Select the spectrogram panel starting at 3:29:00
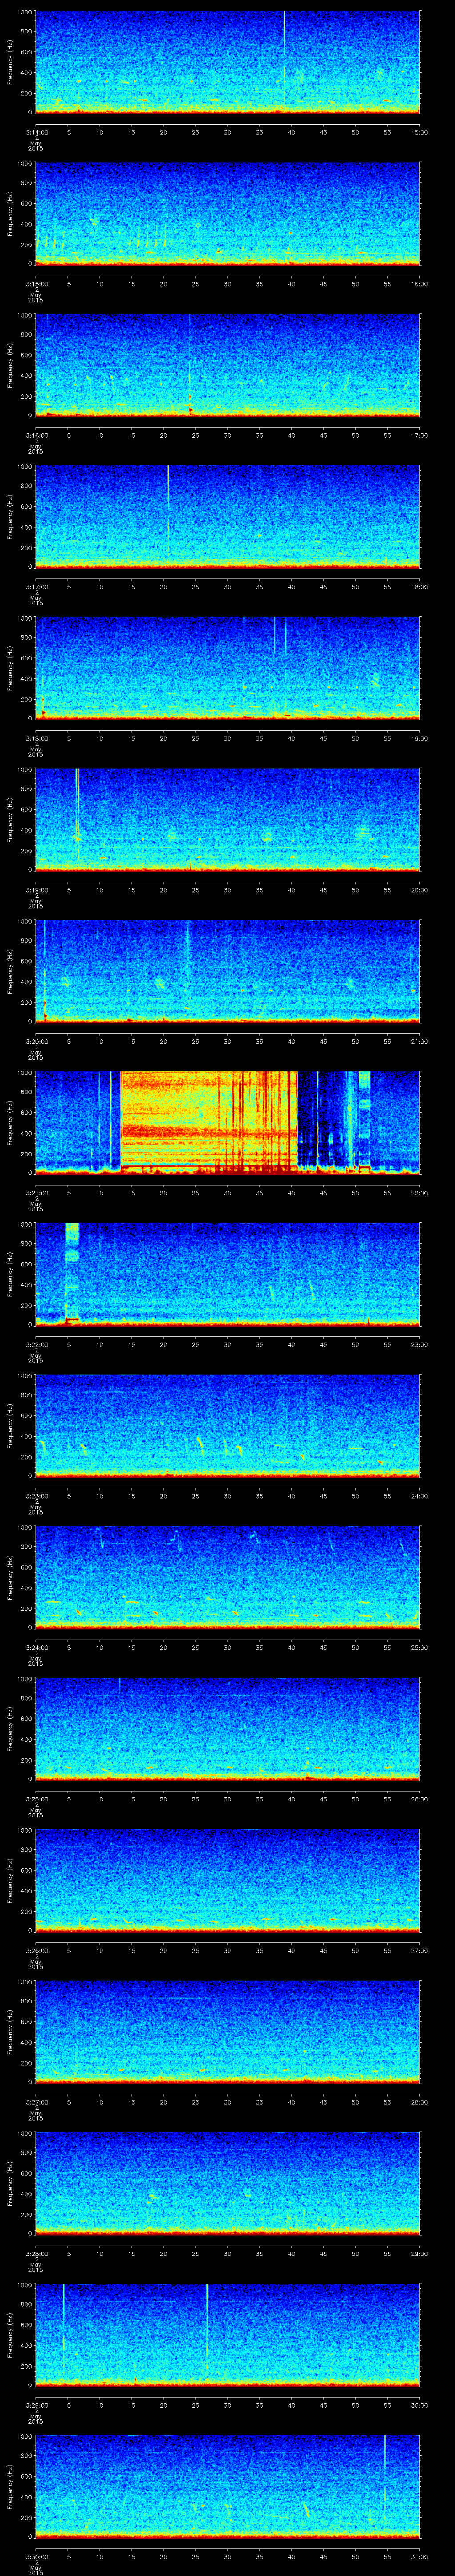The height and width of the screenshot is (2576, 455). pyautogui.click(x=228, y=2335)
